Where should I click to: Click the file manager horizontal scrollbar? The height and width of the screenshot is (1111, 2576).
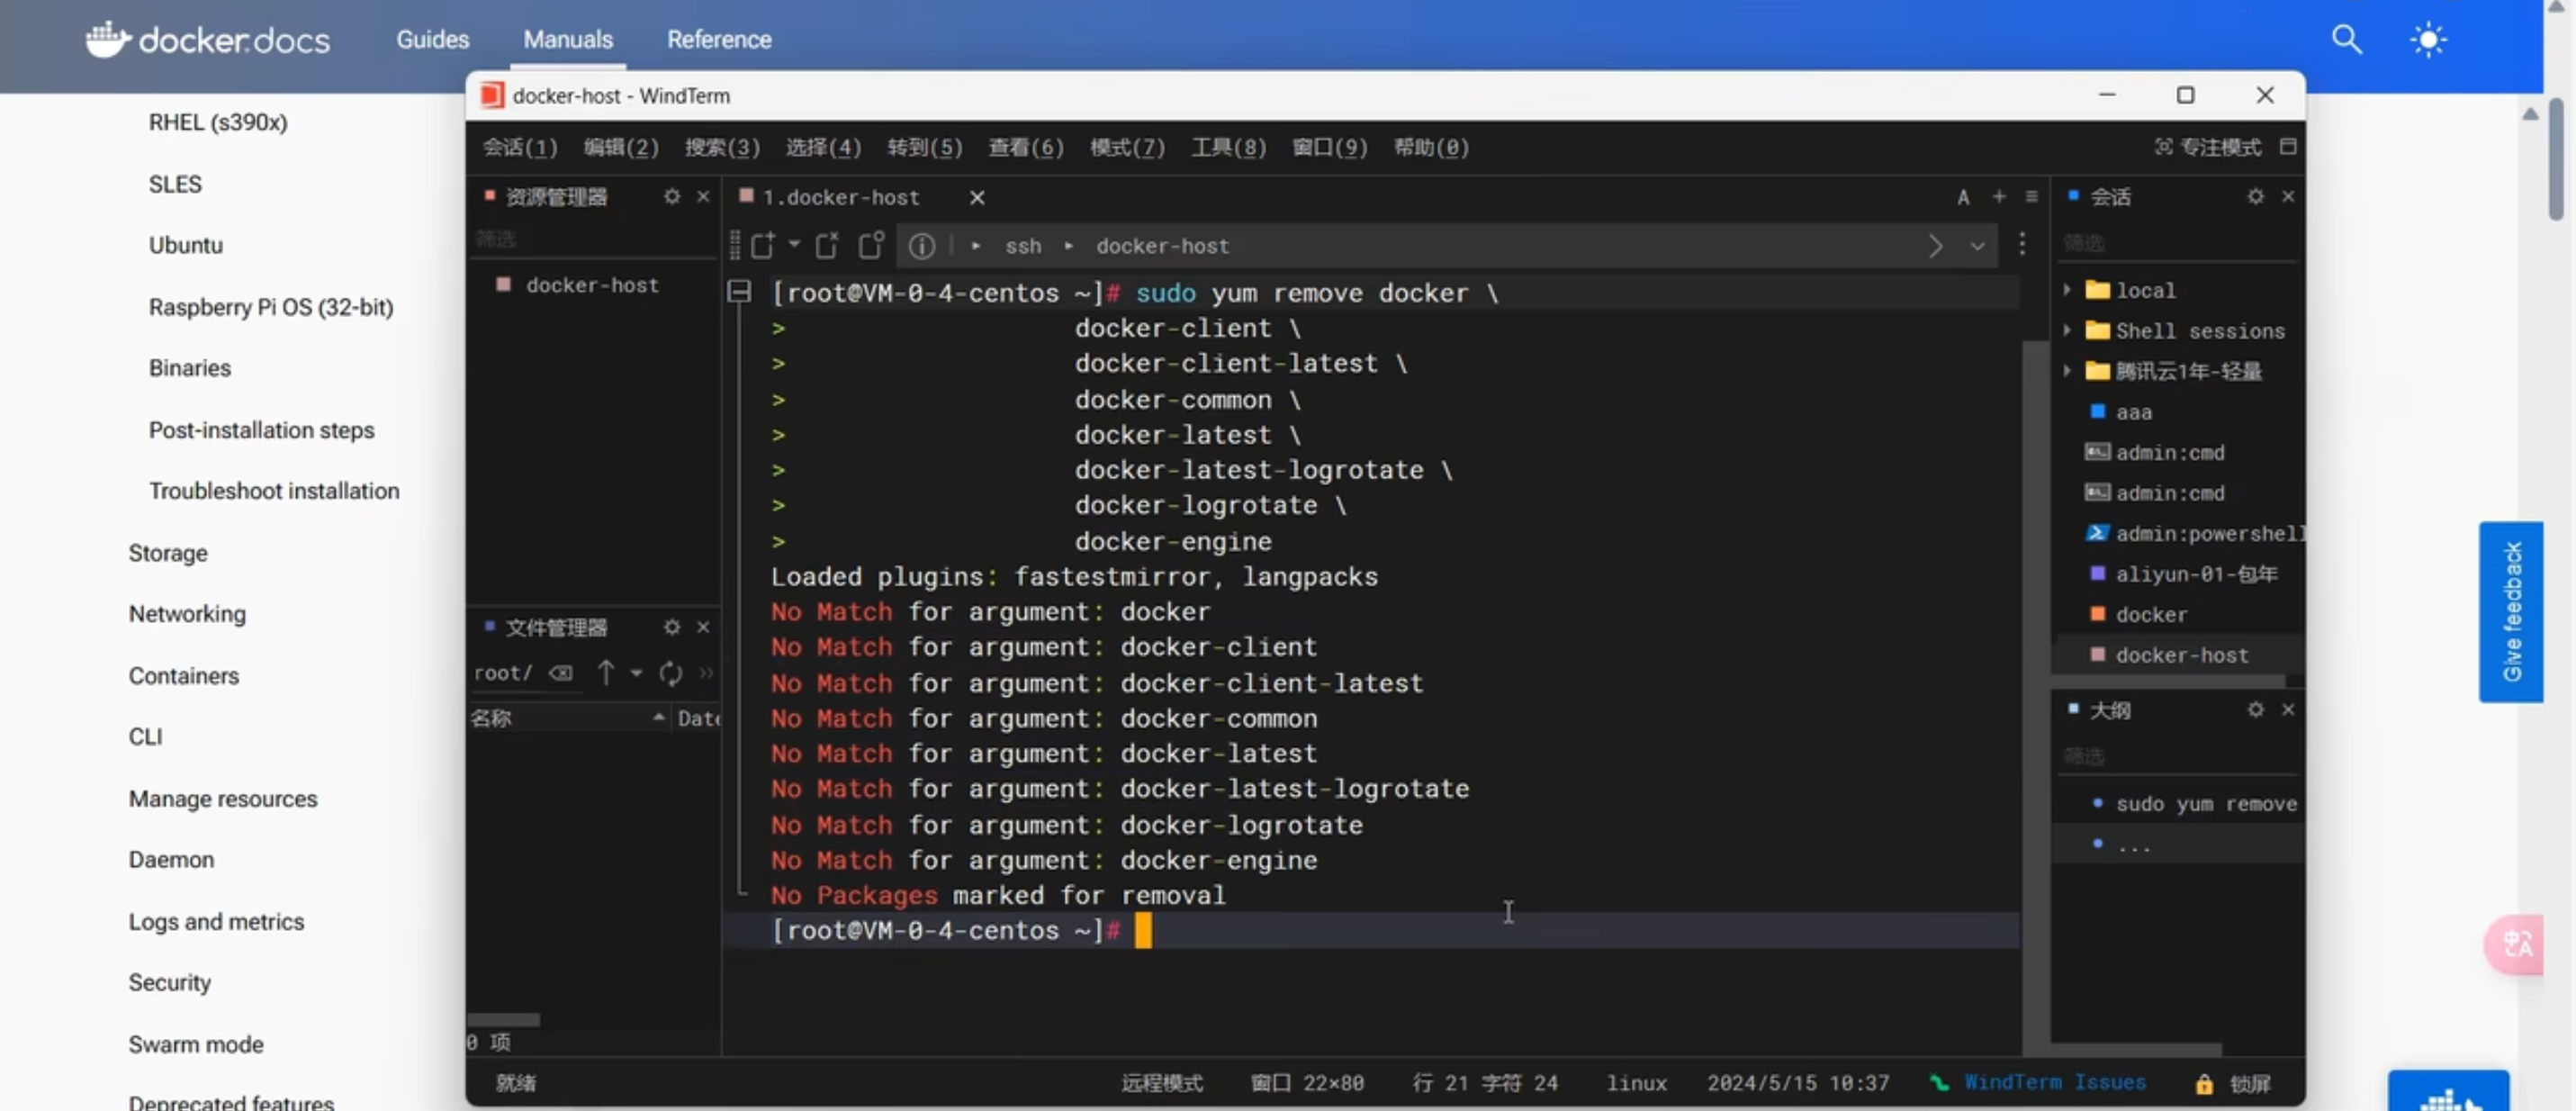(x=504, y=1020)
